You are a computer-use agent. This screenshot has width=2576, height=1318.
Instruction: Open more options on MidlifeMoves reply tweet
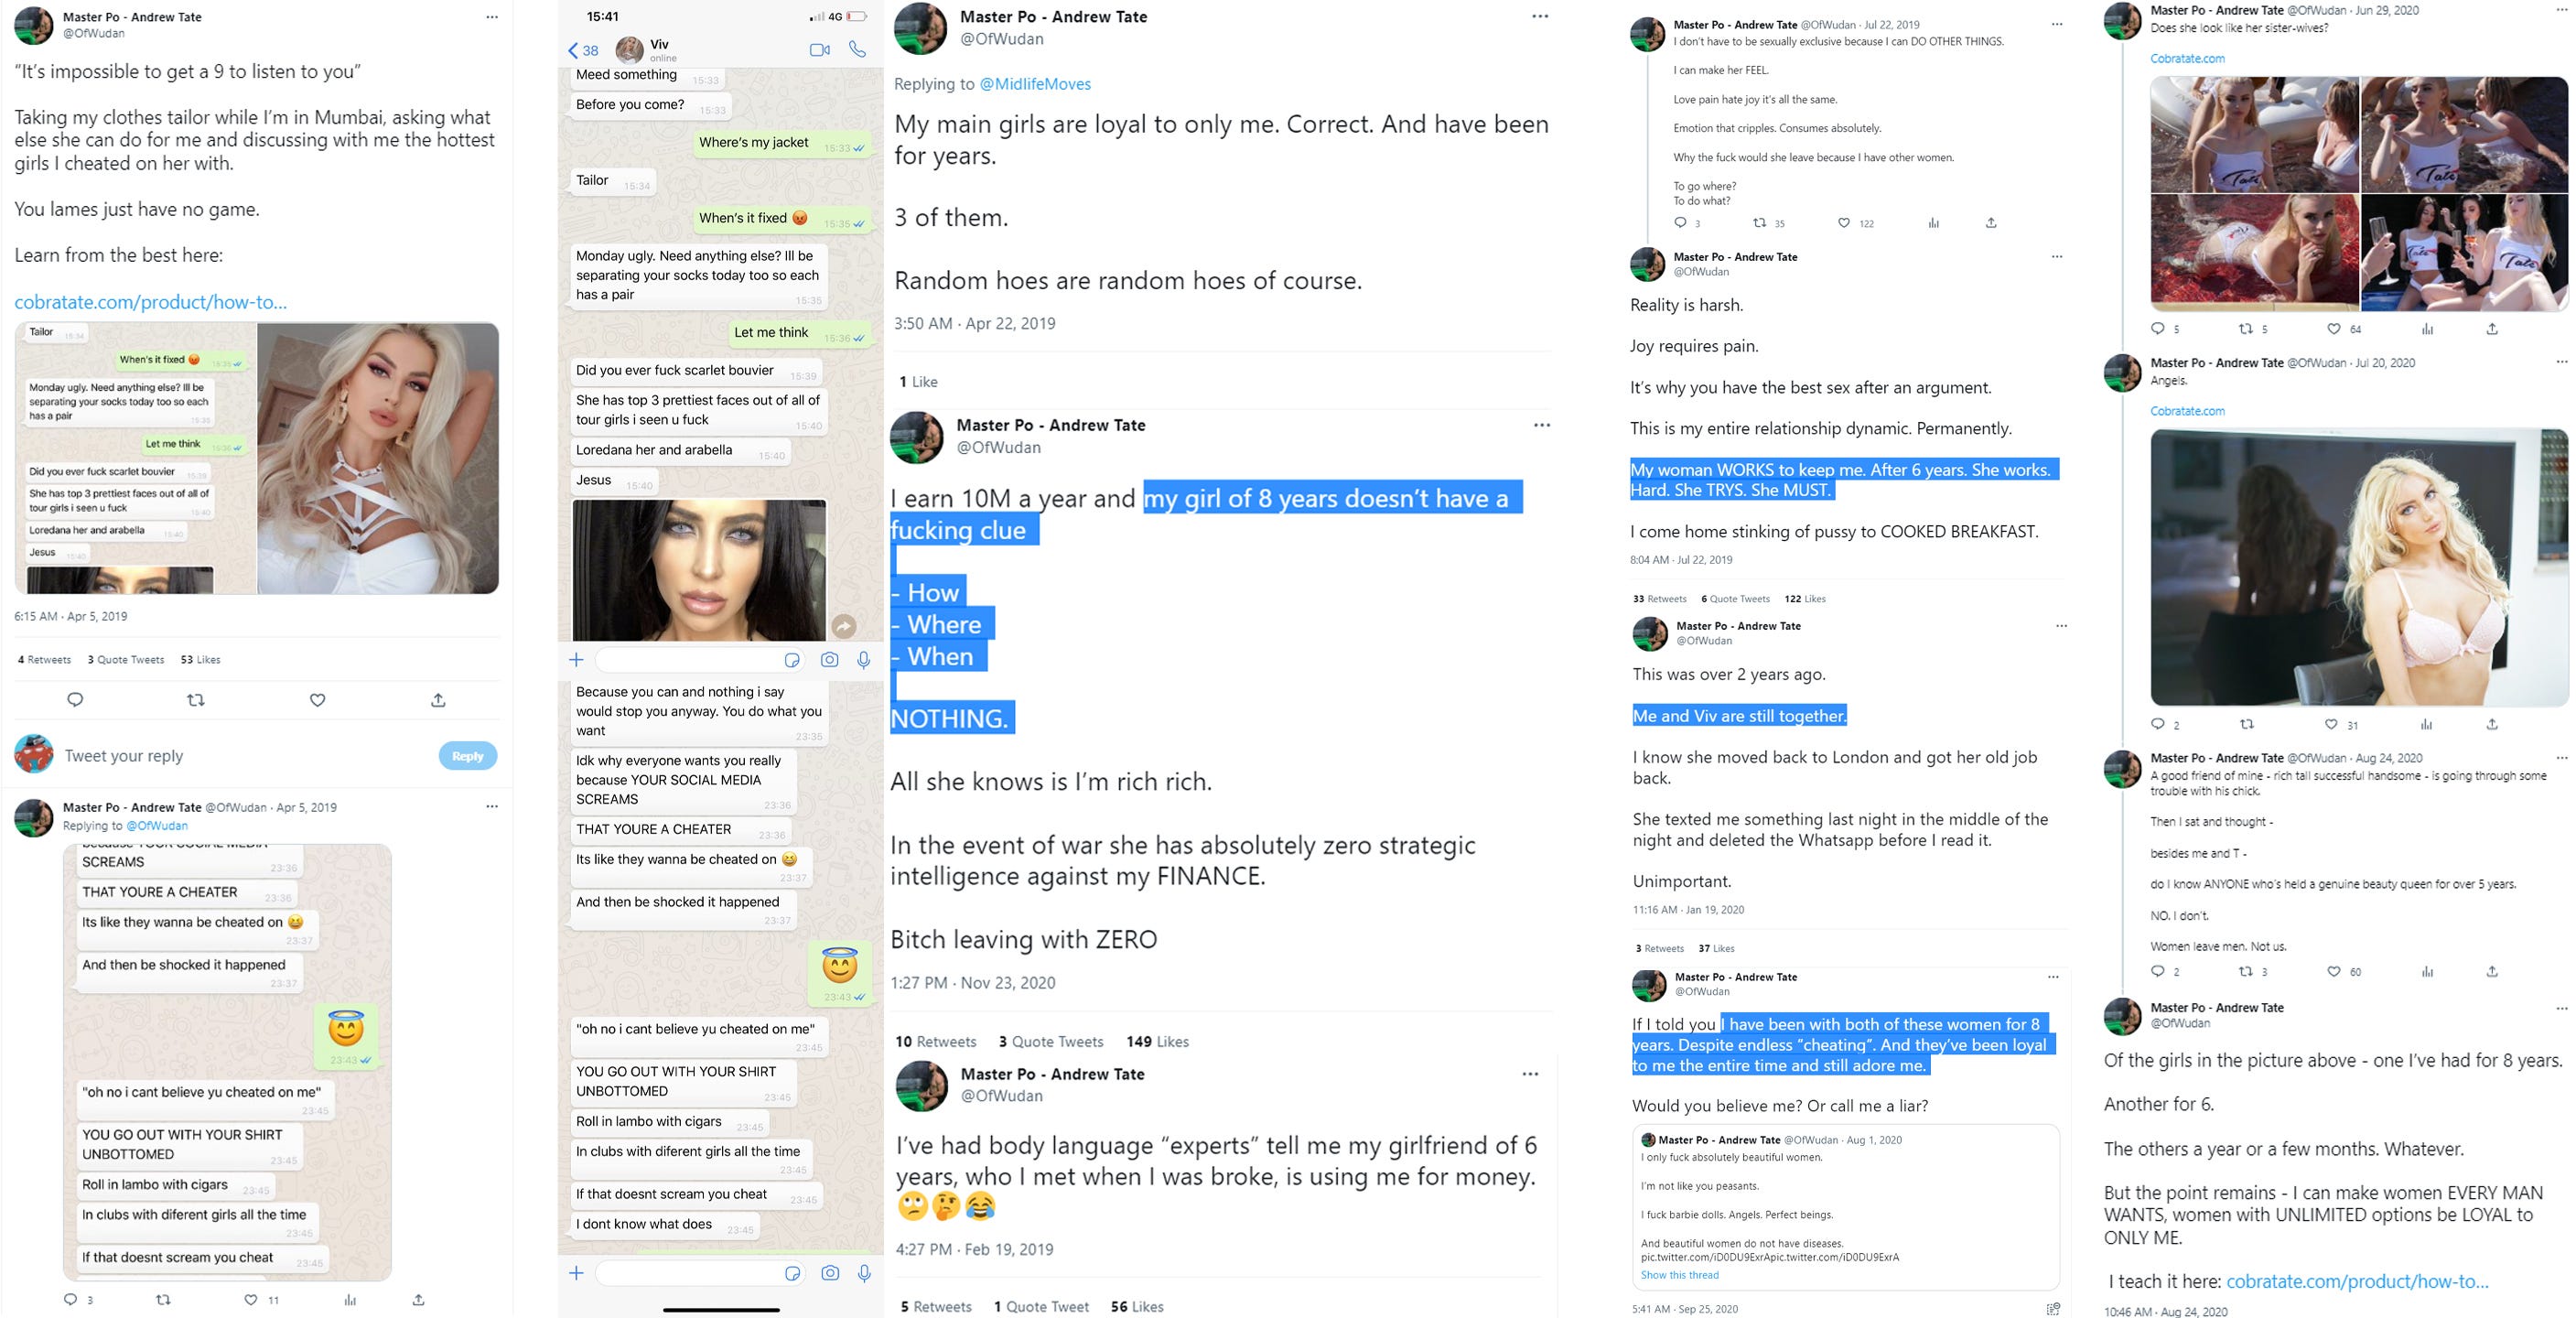pyautogui.click(x=1540, y=16)
